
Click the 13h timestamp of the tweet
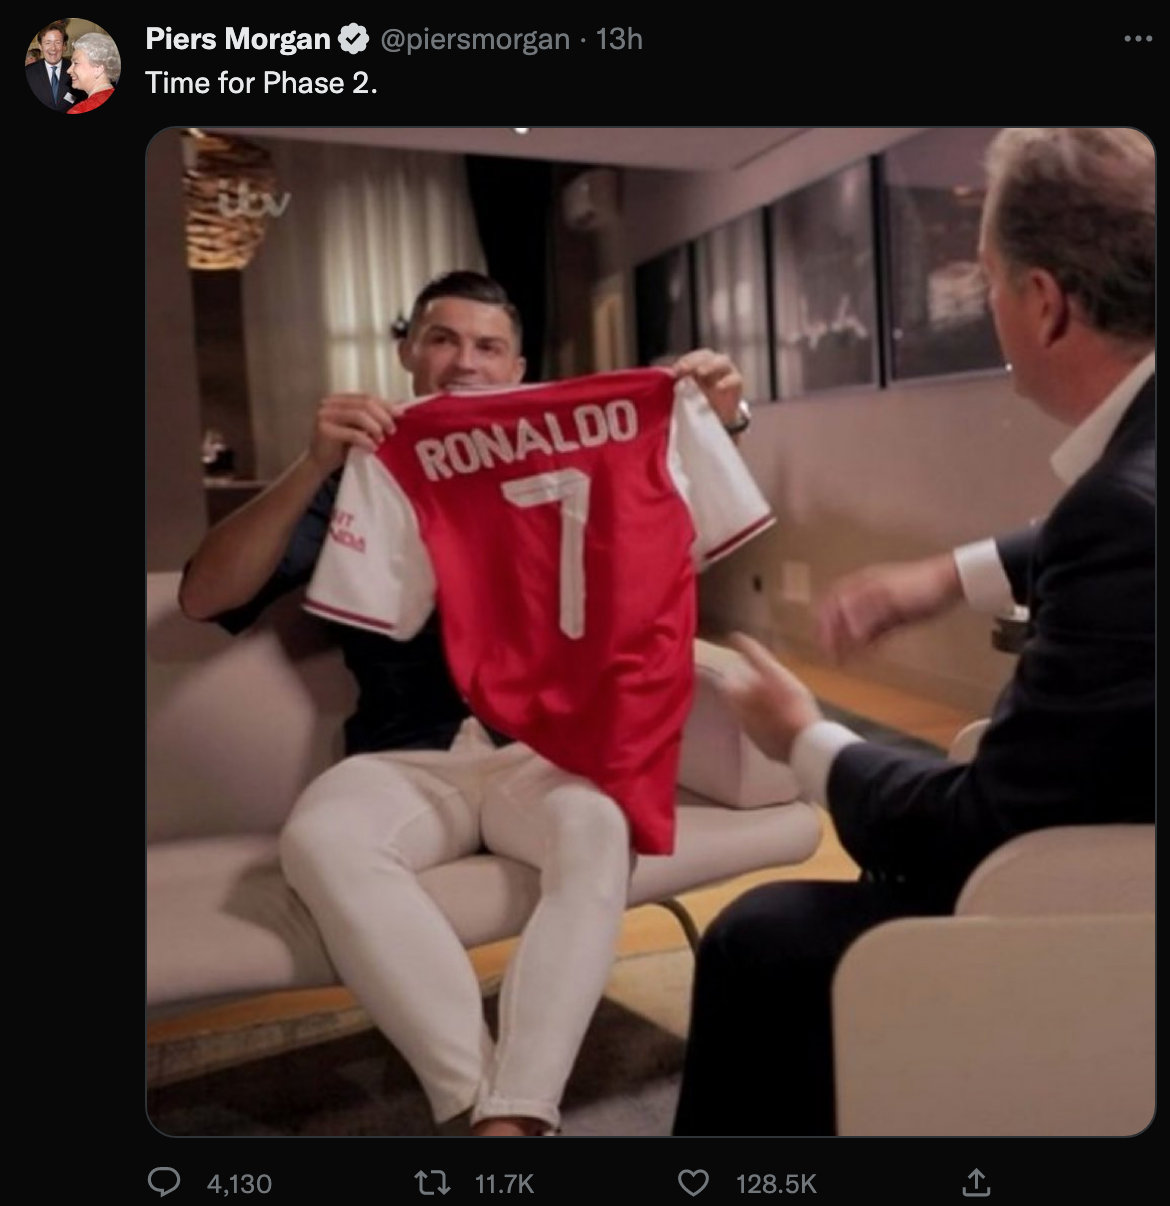(x=619, y=39)
